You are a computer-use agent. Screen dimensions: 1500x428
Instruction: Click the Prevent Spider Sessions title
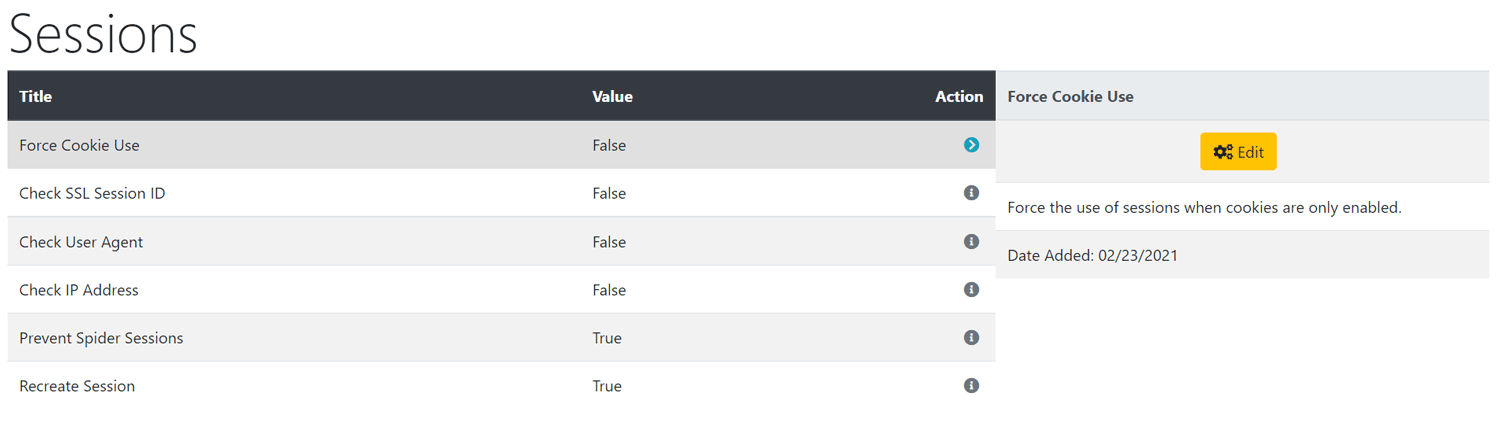101,338
